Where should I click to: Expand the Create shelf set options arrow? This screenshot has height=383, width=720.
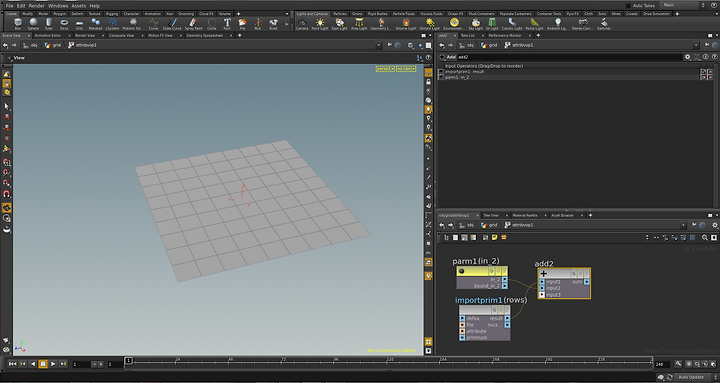point(287,14)
